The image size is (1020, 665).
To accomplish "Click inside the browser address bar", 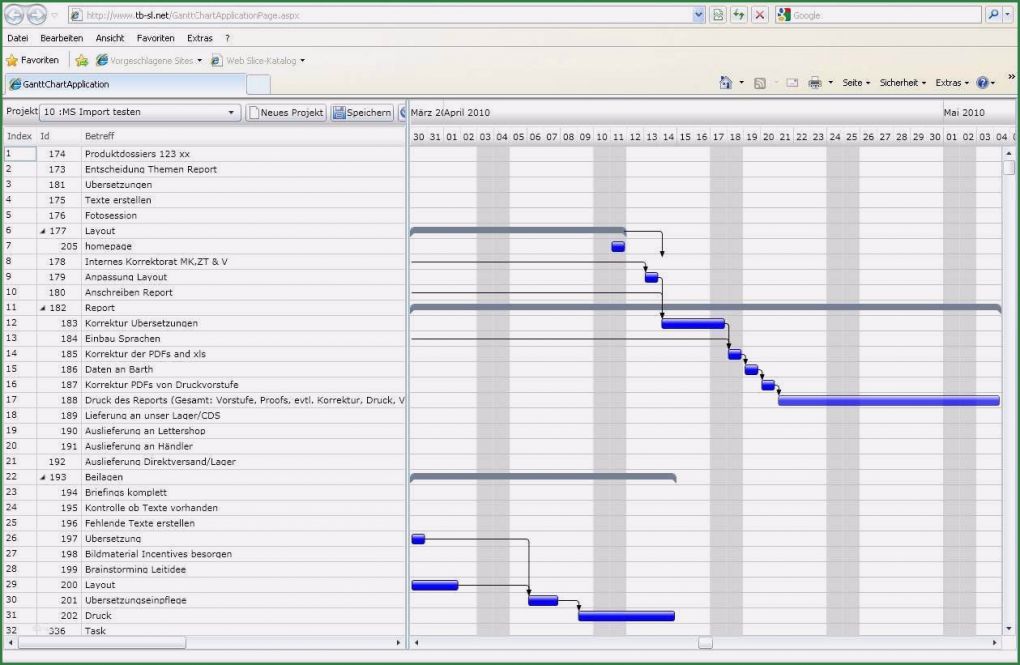I will [x=380, y=14].
